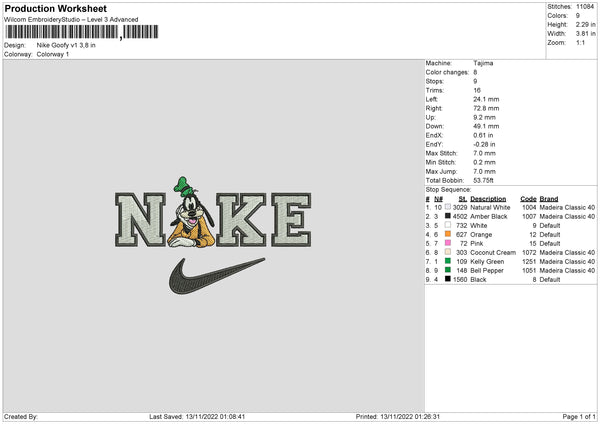Screen dimensions: 600x424
Task: Select the 'Colorway 1' value
Action: pyautogui.click(x=53, y=54)
